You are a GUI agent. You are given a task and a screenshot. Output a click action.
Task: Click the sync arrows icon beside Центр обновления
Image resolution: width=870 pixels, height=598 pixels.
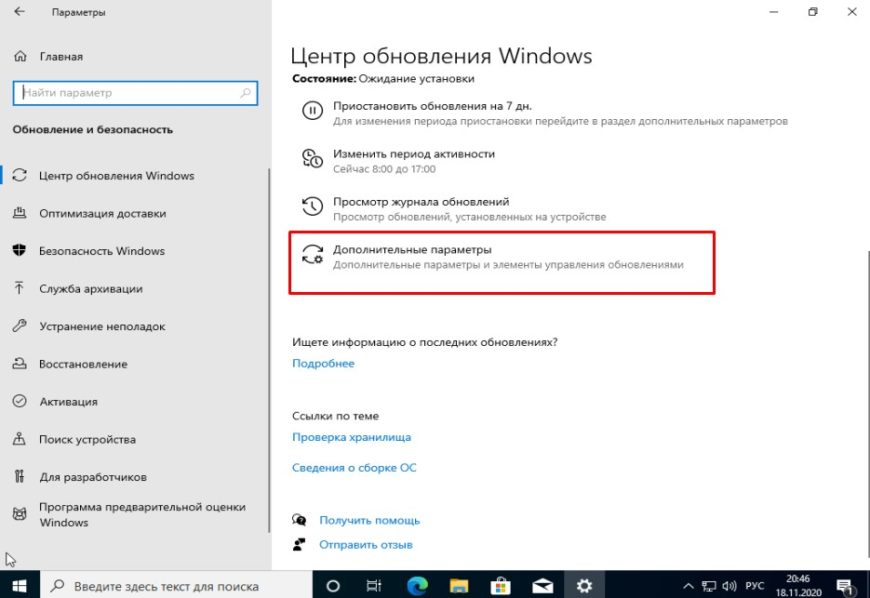(19, 175)
